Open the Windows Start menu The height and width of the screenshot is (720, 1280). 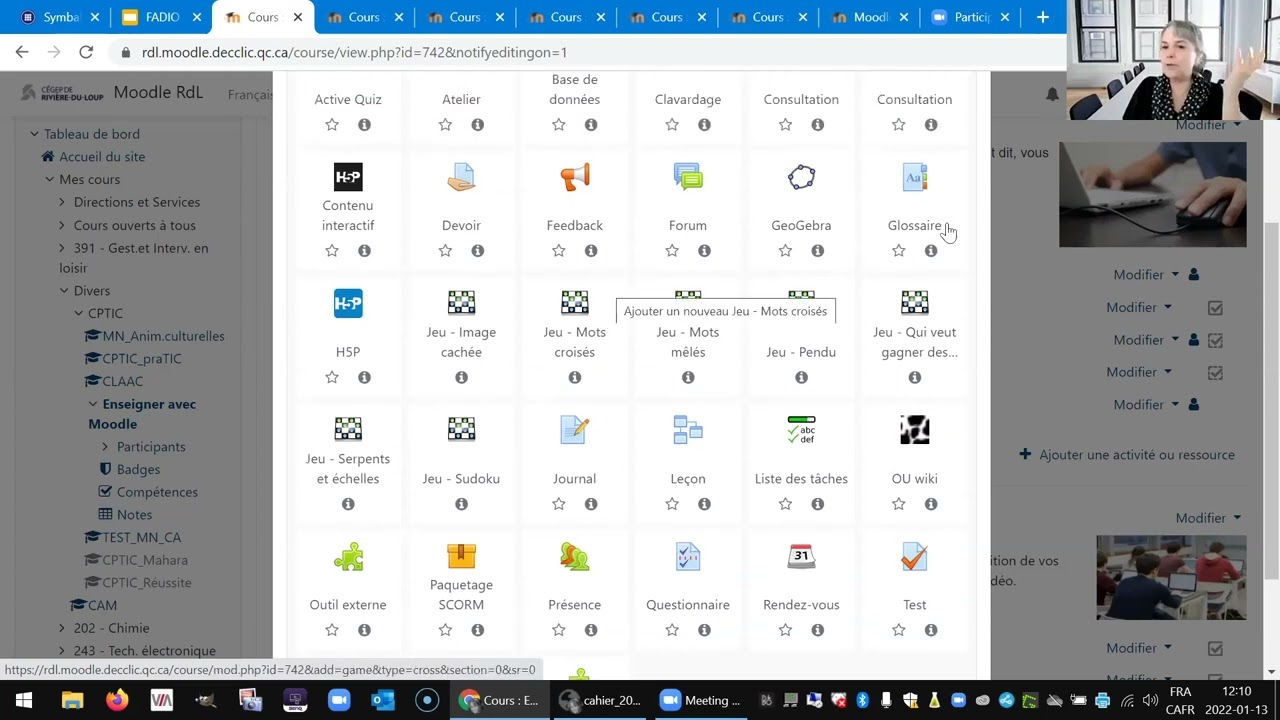(x=24, y=700)
